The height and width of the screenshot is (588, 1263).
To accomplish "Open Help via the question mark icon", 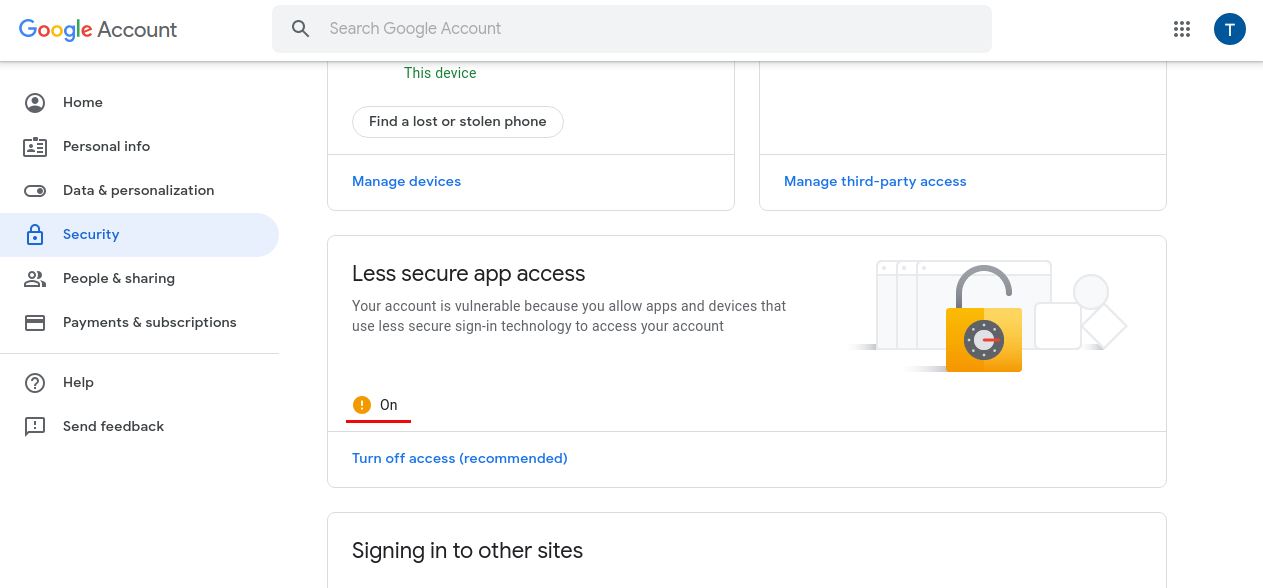I will point(36,382).
